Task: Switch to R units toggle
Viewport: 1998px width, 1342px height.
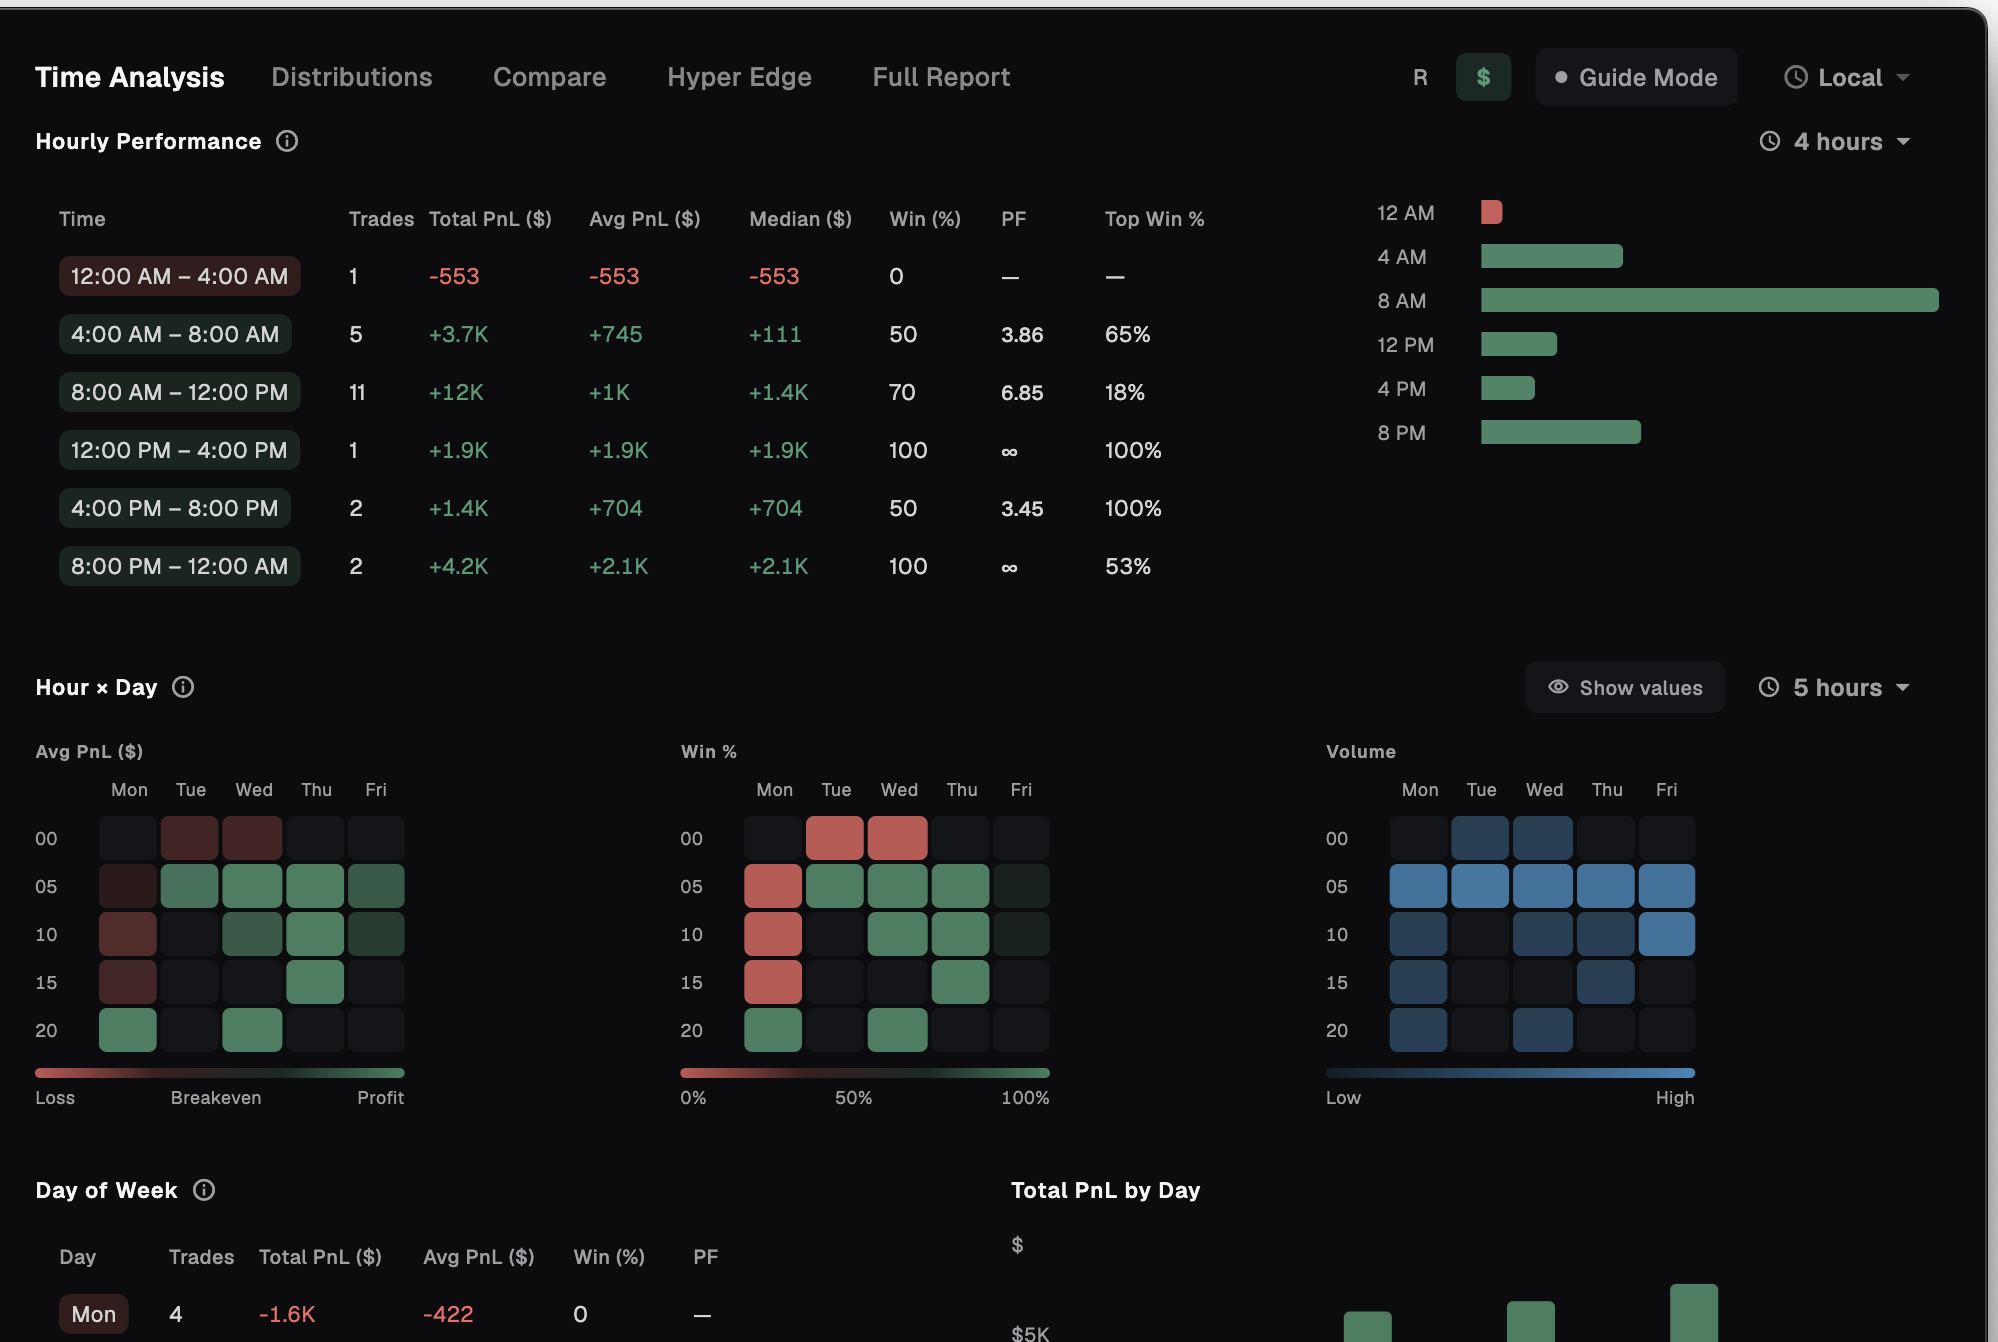Action: click(1420, 77)
